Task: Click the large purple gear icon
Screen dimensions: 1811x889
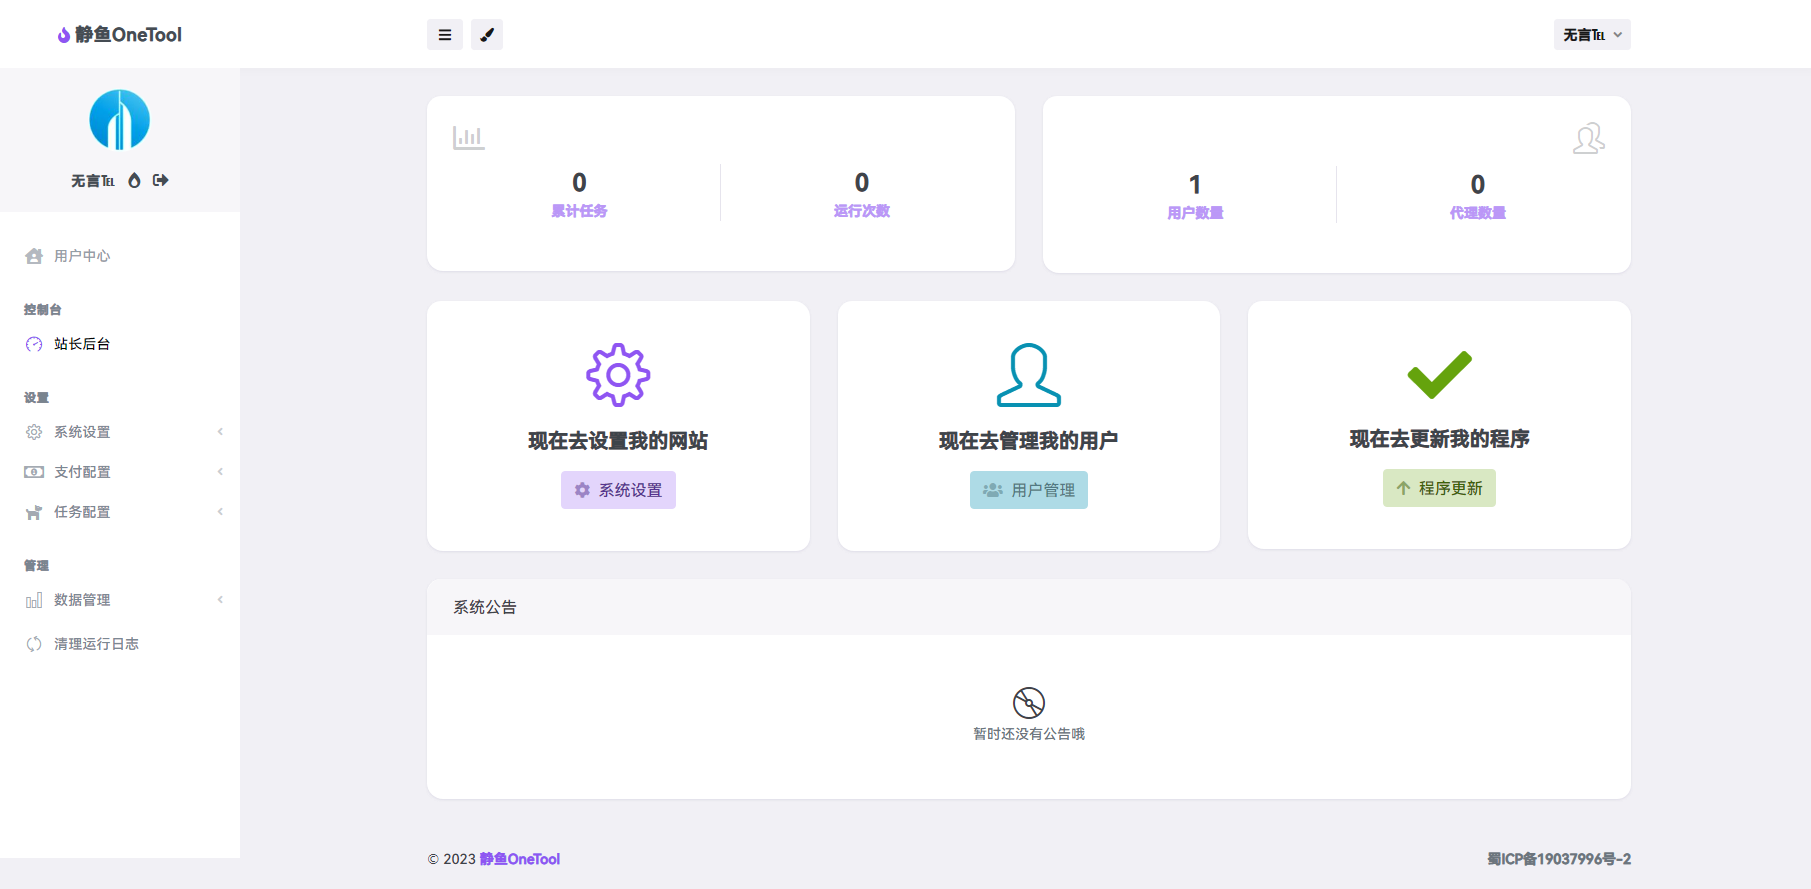Action: [618, 375]
